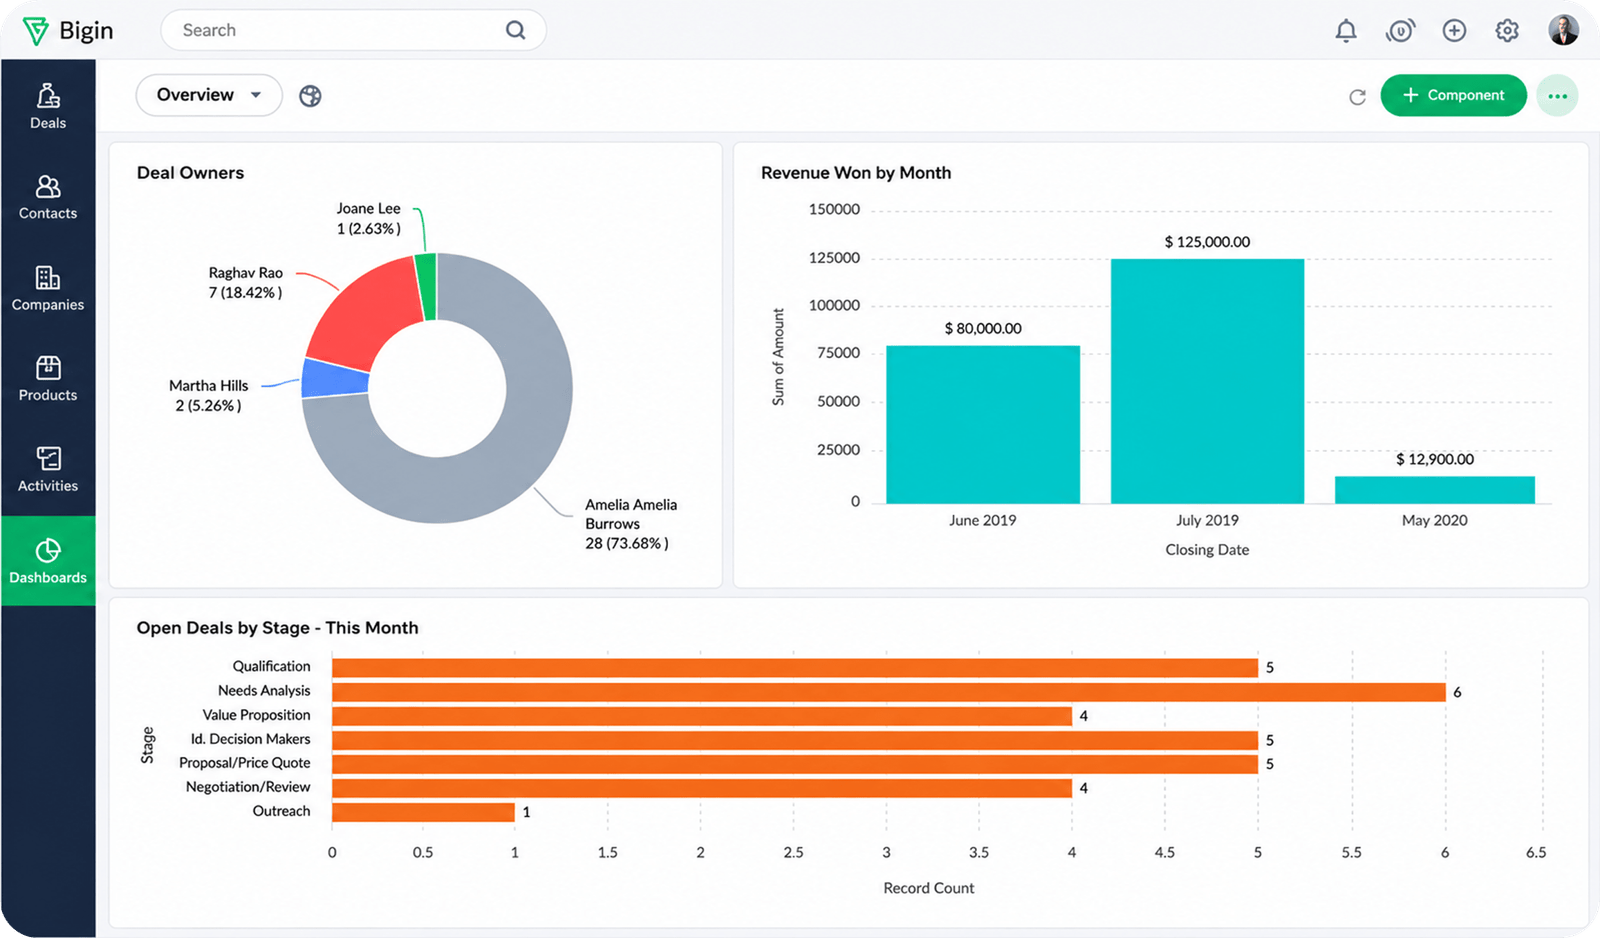
Task: Select the July 2019 revenue bar
Action: [x=1207, y=381]
